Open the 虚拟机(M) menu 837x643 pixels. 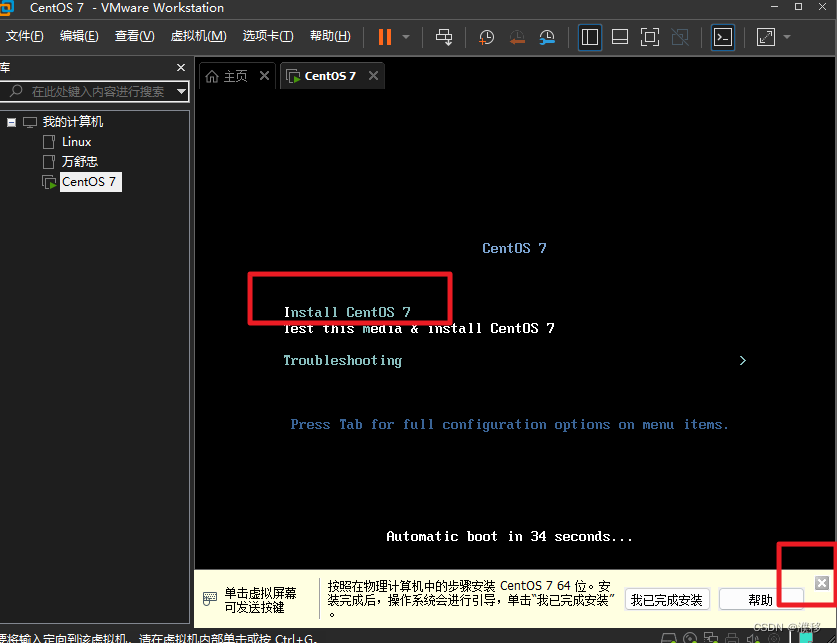(x=199, y=36)
